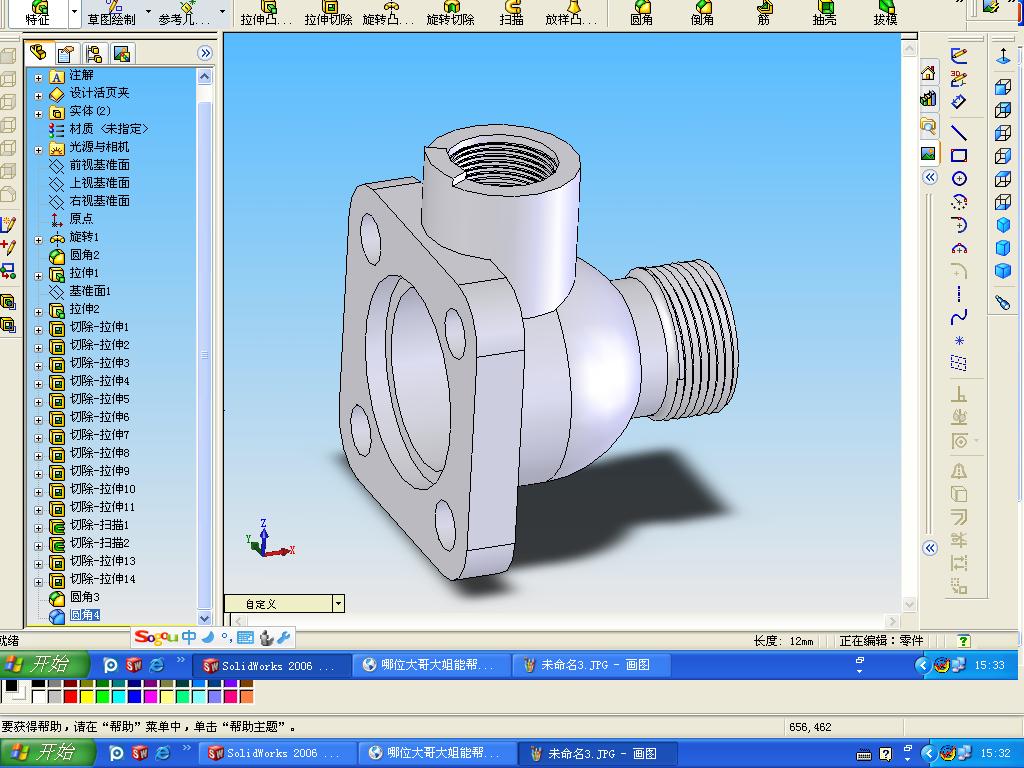Click the 3D Sketch icon
1024x768 pixels.
tap(958, 78)
